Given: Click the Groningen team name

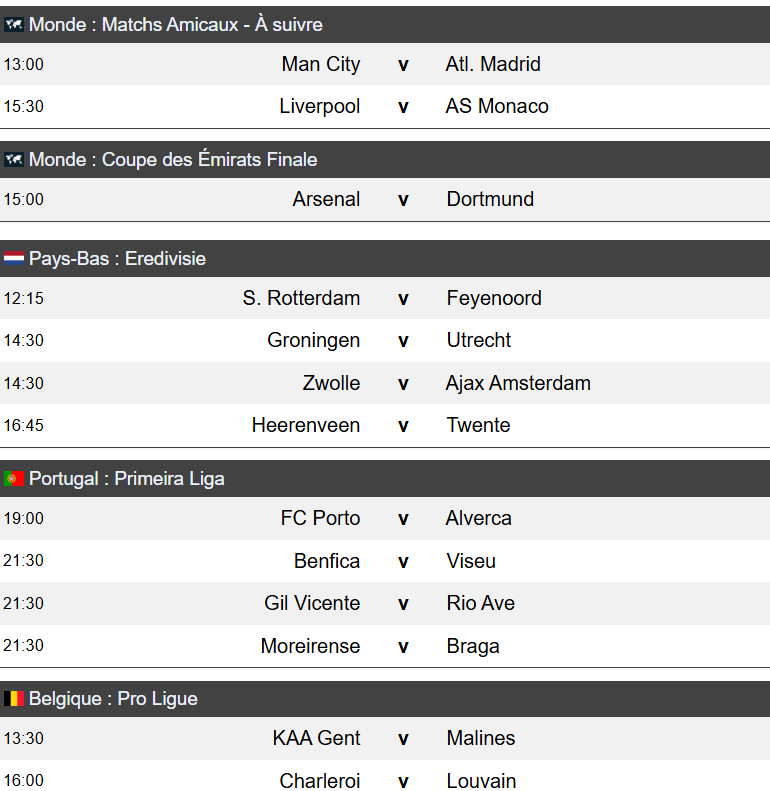Looking at the screenshot, I should tap(313, 341).
